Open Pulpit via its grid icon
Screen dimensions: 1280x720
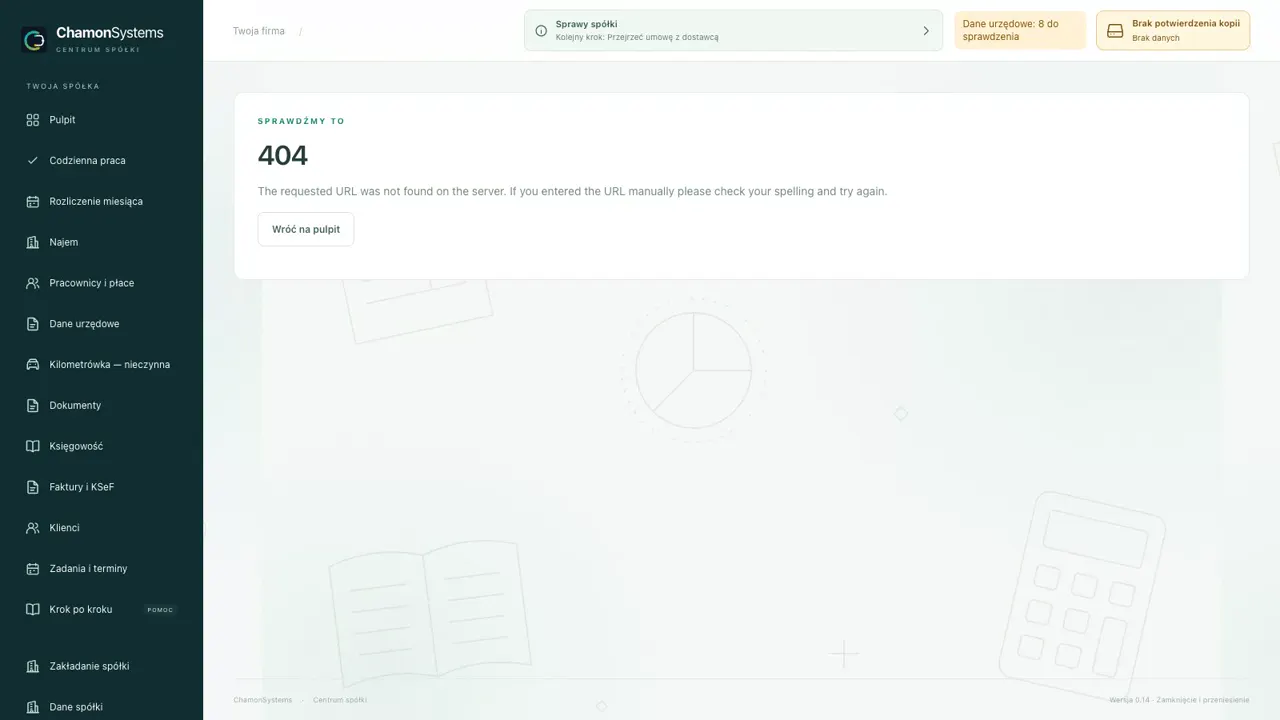32,120
